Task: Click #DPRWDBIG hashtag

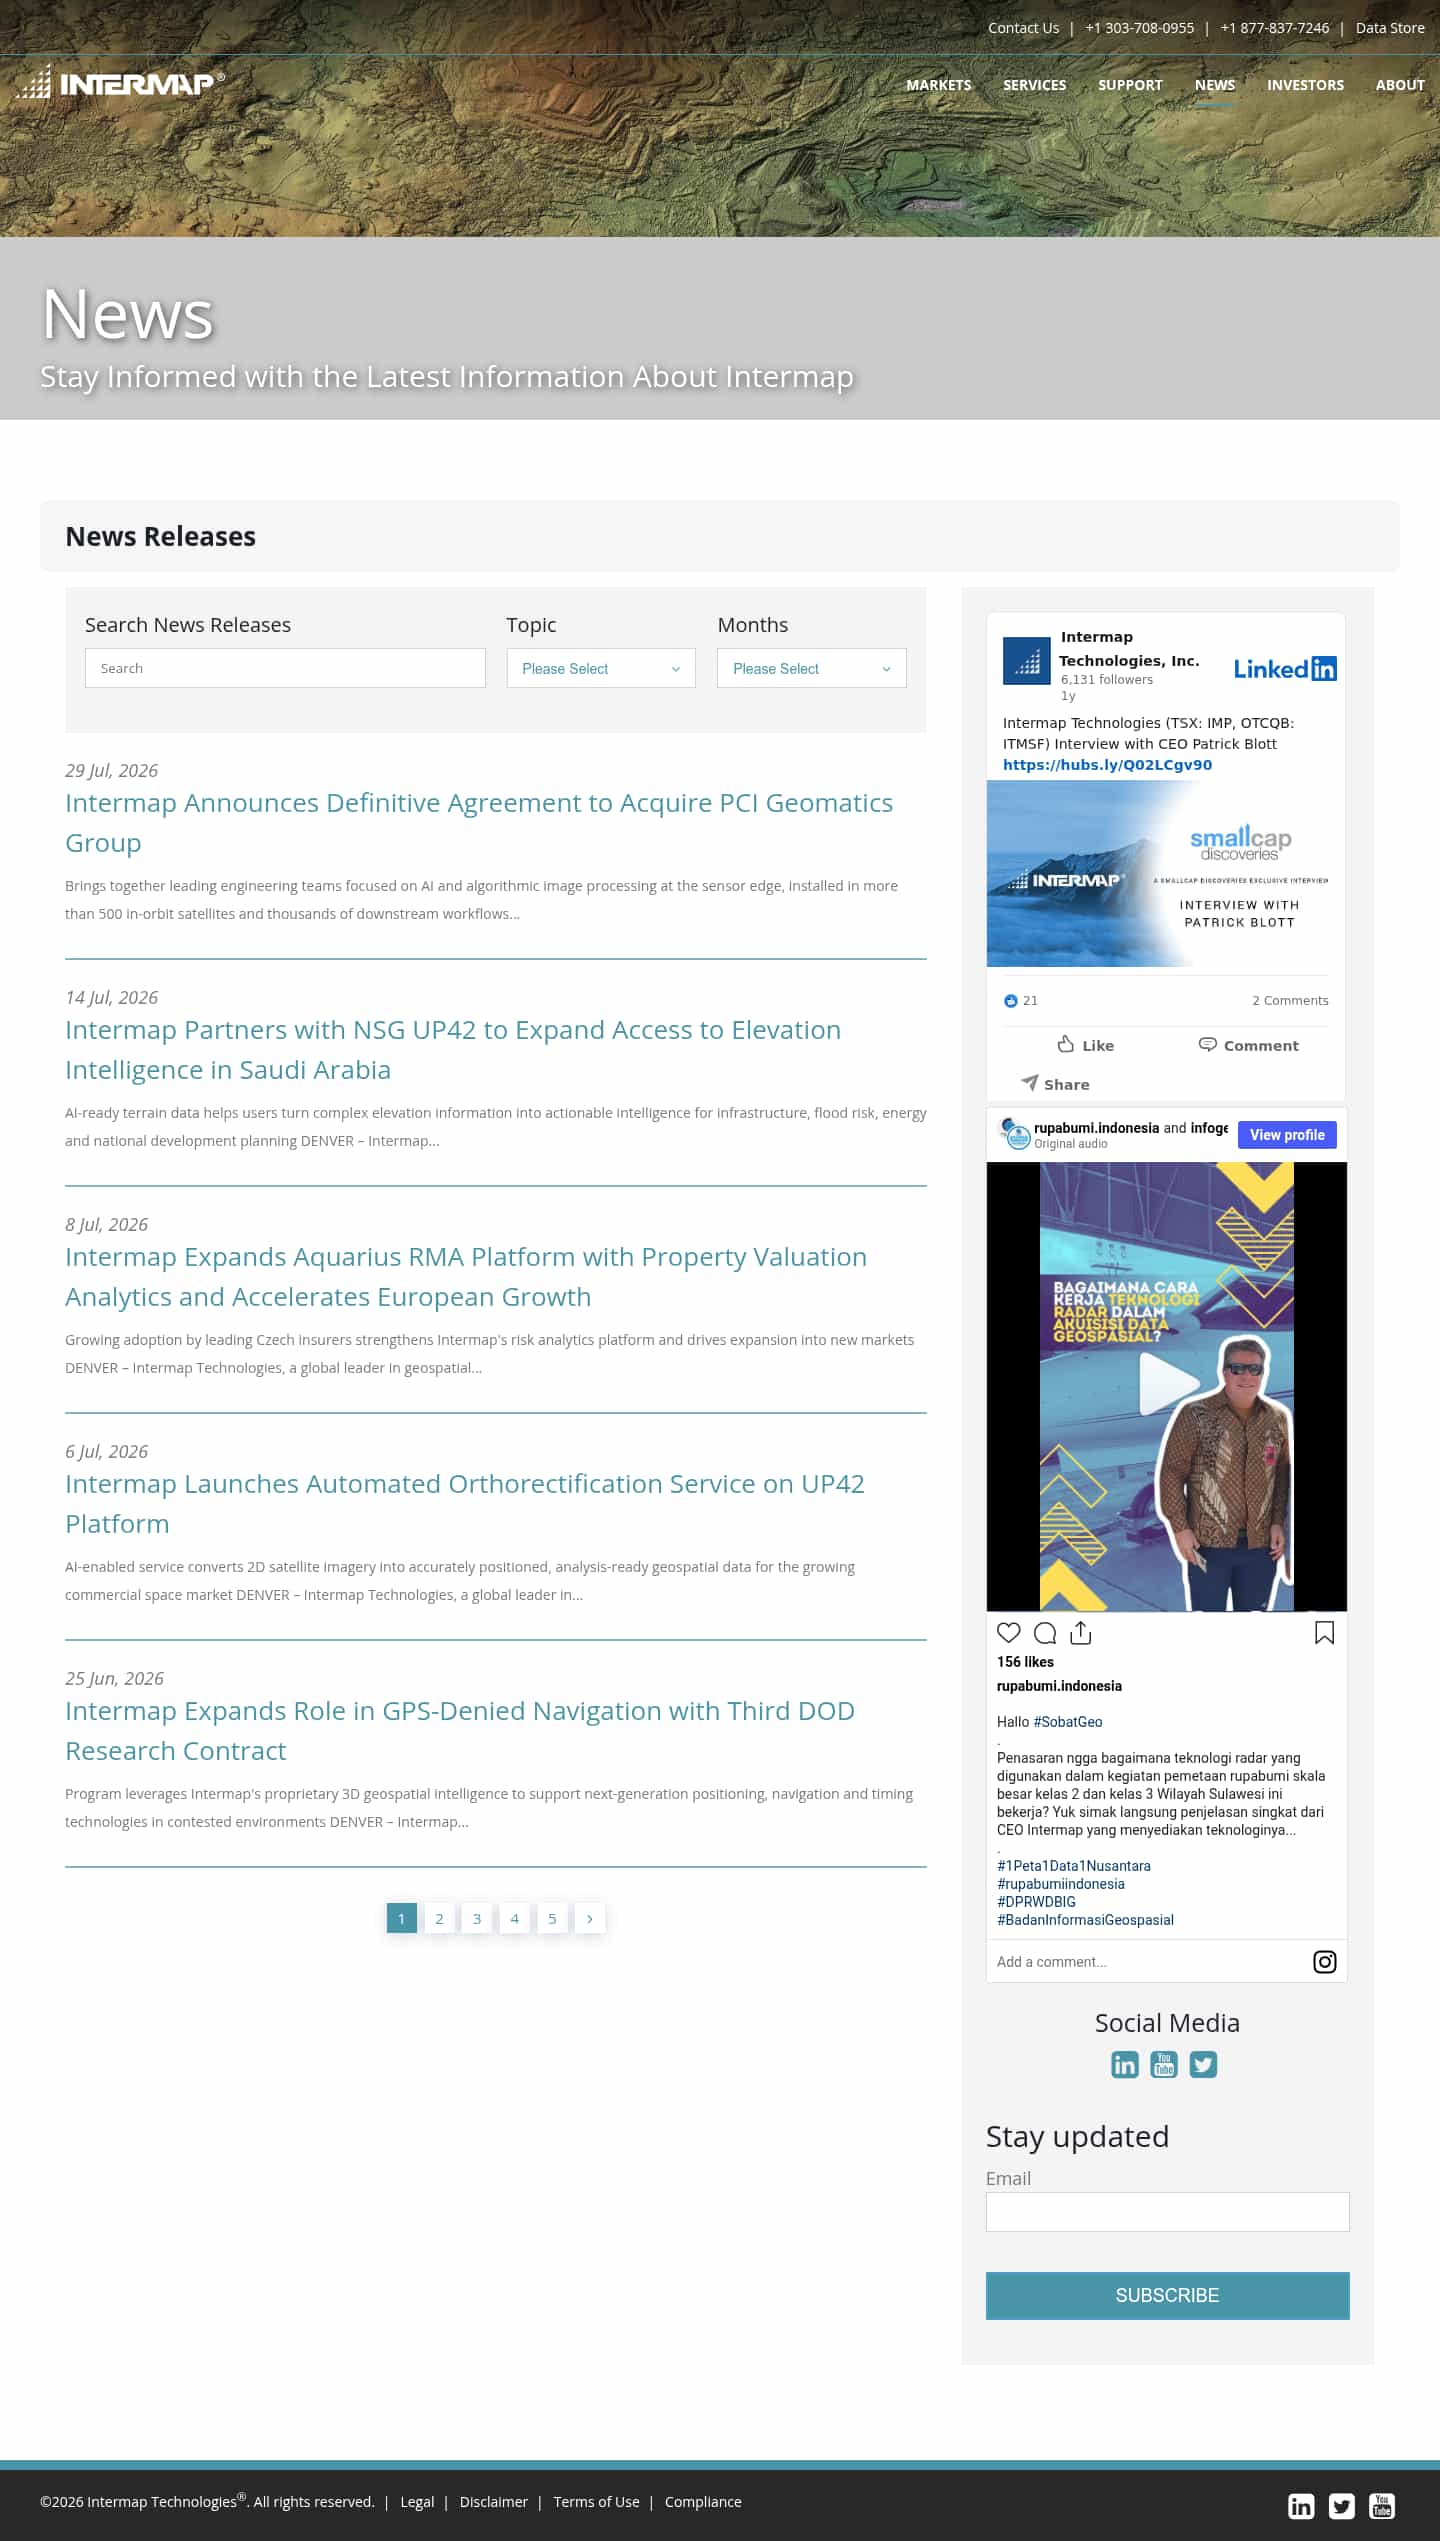Action: pyautogui.click(x=1036, y=1902)
